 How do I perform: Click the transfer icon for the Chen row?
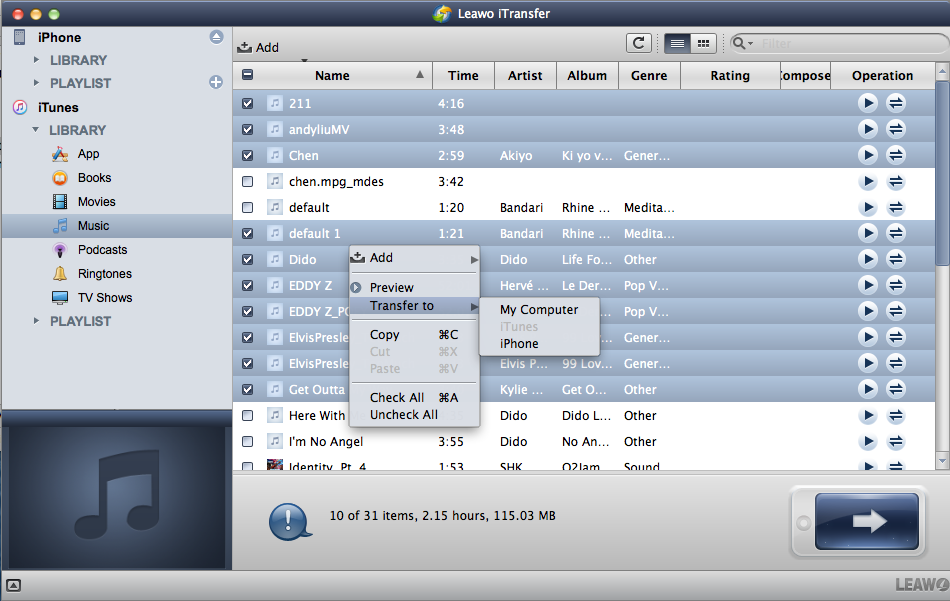point(896,155)
